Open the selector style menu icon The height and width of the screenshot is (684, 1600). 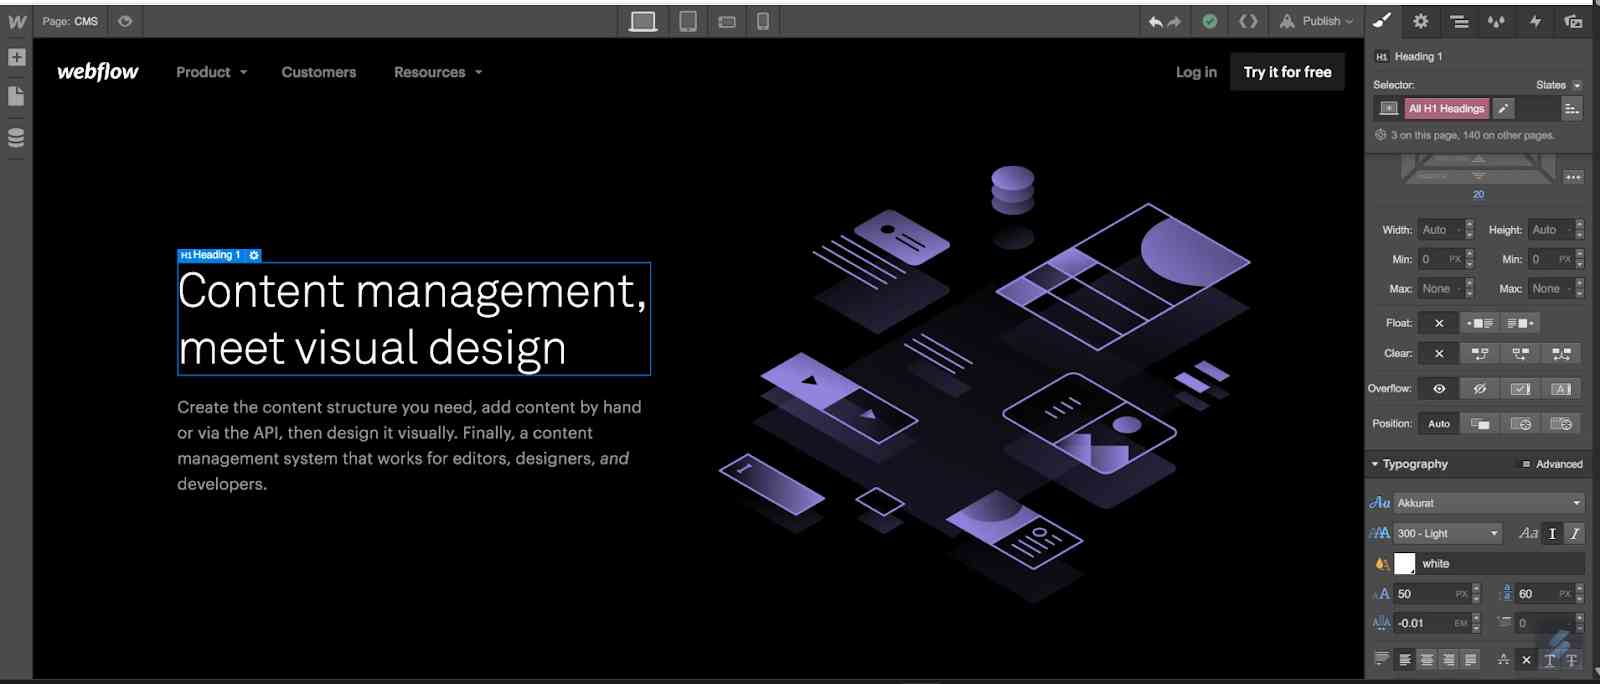click(x=1572, y=108)
